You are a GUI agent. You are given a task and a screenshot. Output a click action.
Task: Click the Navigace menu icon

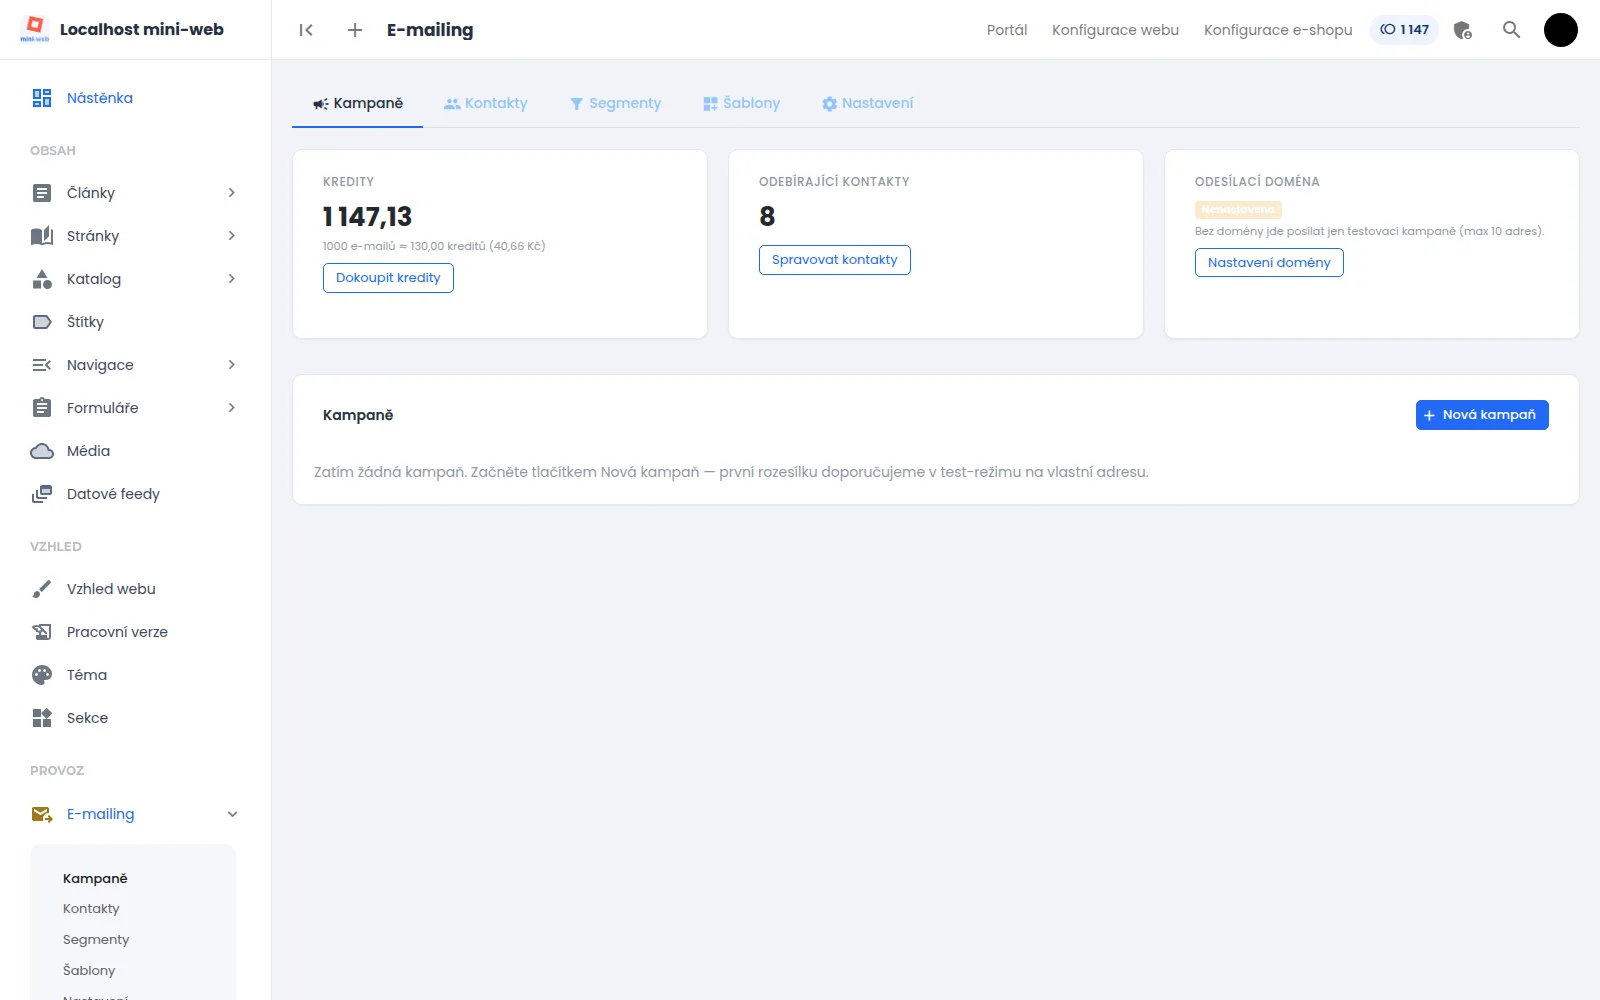(x=42, y=365)
